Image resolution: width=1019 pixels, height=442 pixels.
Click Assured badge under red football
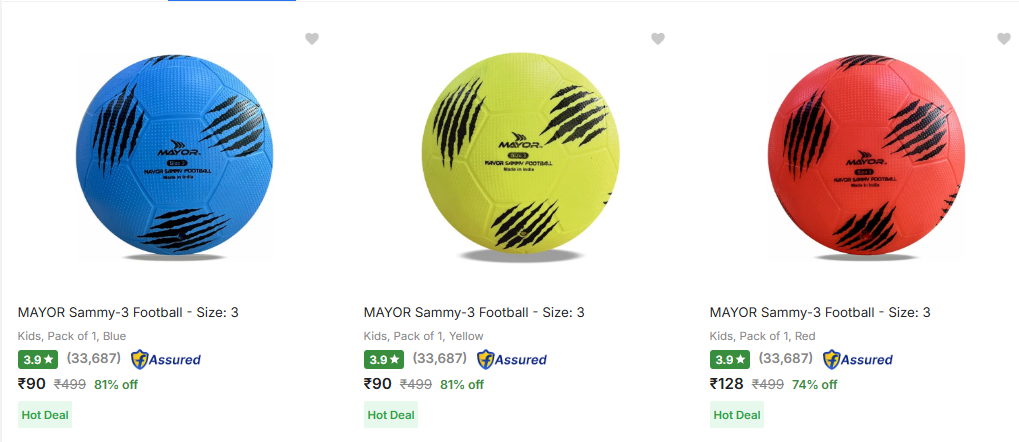(x=858, y=359)
